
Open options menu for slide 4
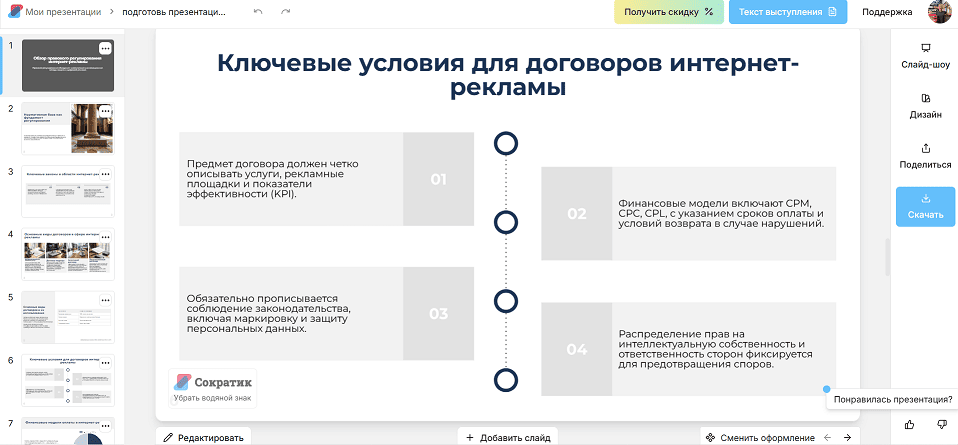pos(105,237)
